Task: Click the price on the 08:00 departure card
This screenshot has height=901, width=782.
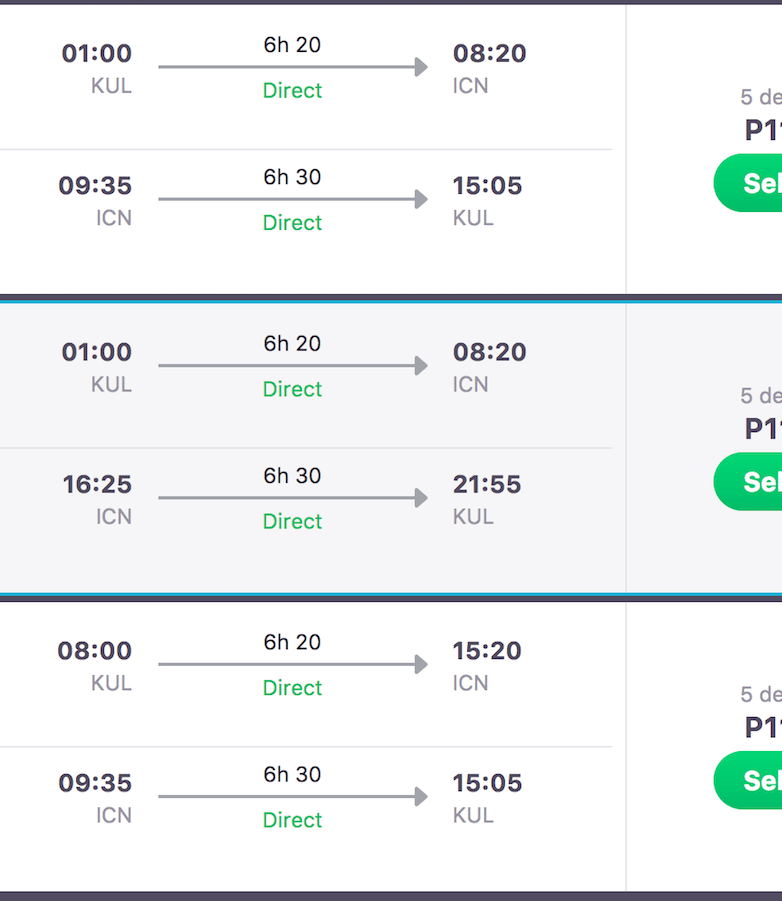Action: tap(763, 727)
